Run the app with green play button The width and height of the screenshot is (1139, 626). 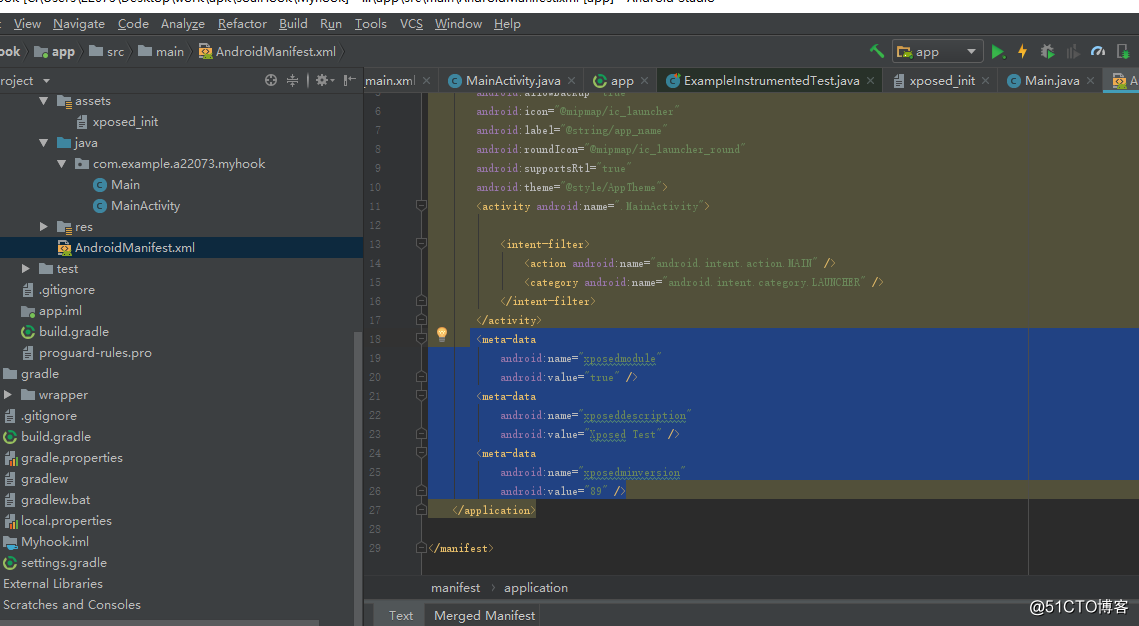coord(998,52)
